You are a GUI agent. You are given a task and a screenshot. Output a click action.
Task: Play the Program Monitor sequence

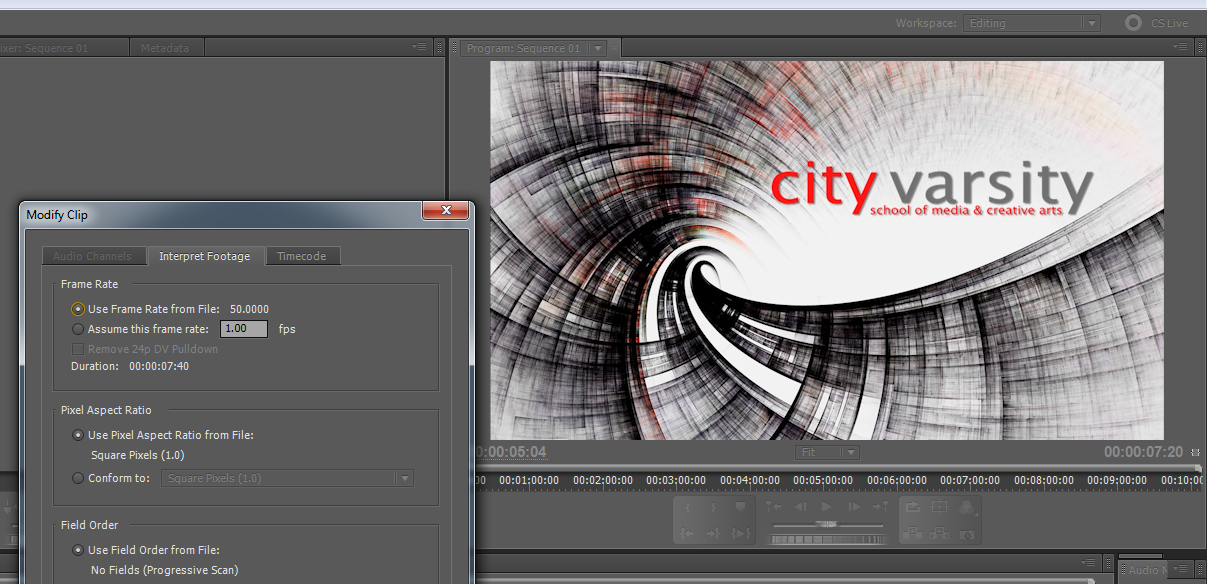pyautogui.click(x=826, y=506)
